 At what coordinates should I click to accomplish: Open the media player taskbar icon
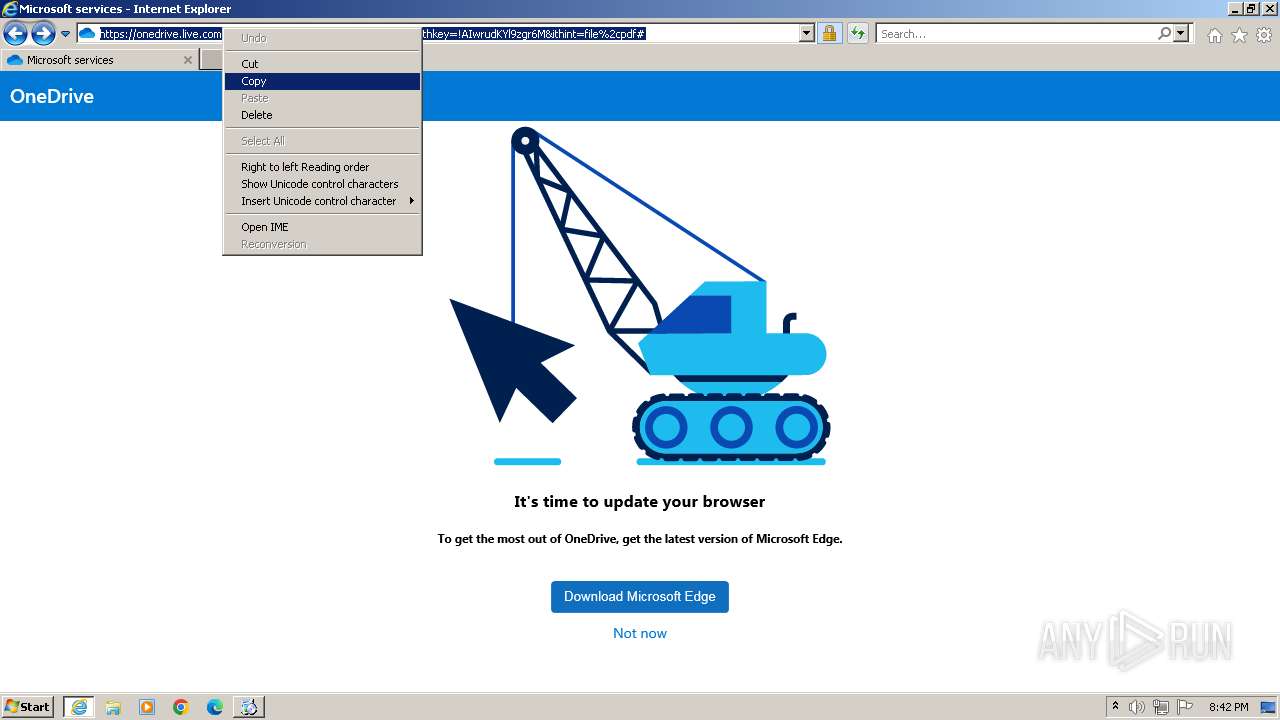point(147,707)
